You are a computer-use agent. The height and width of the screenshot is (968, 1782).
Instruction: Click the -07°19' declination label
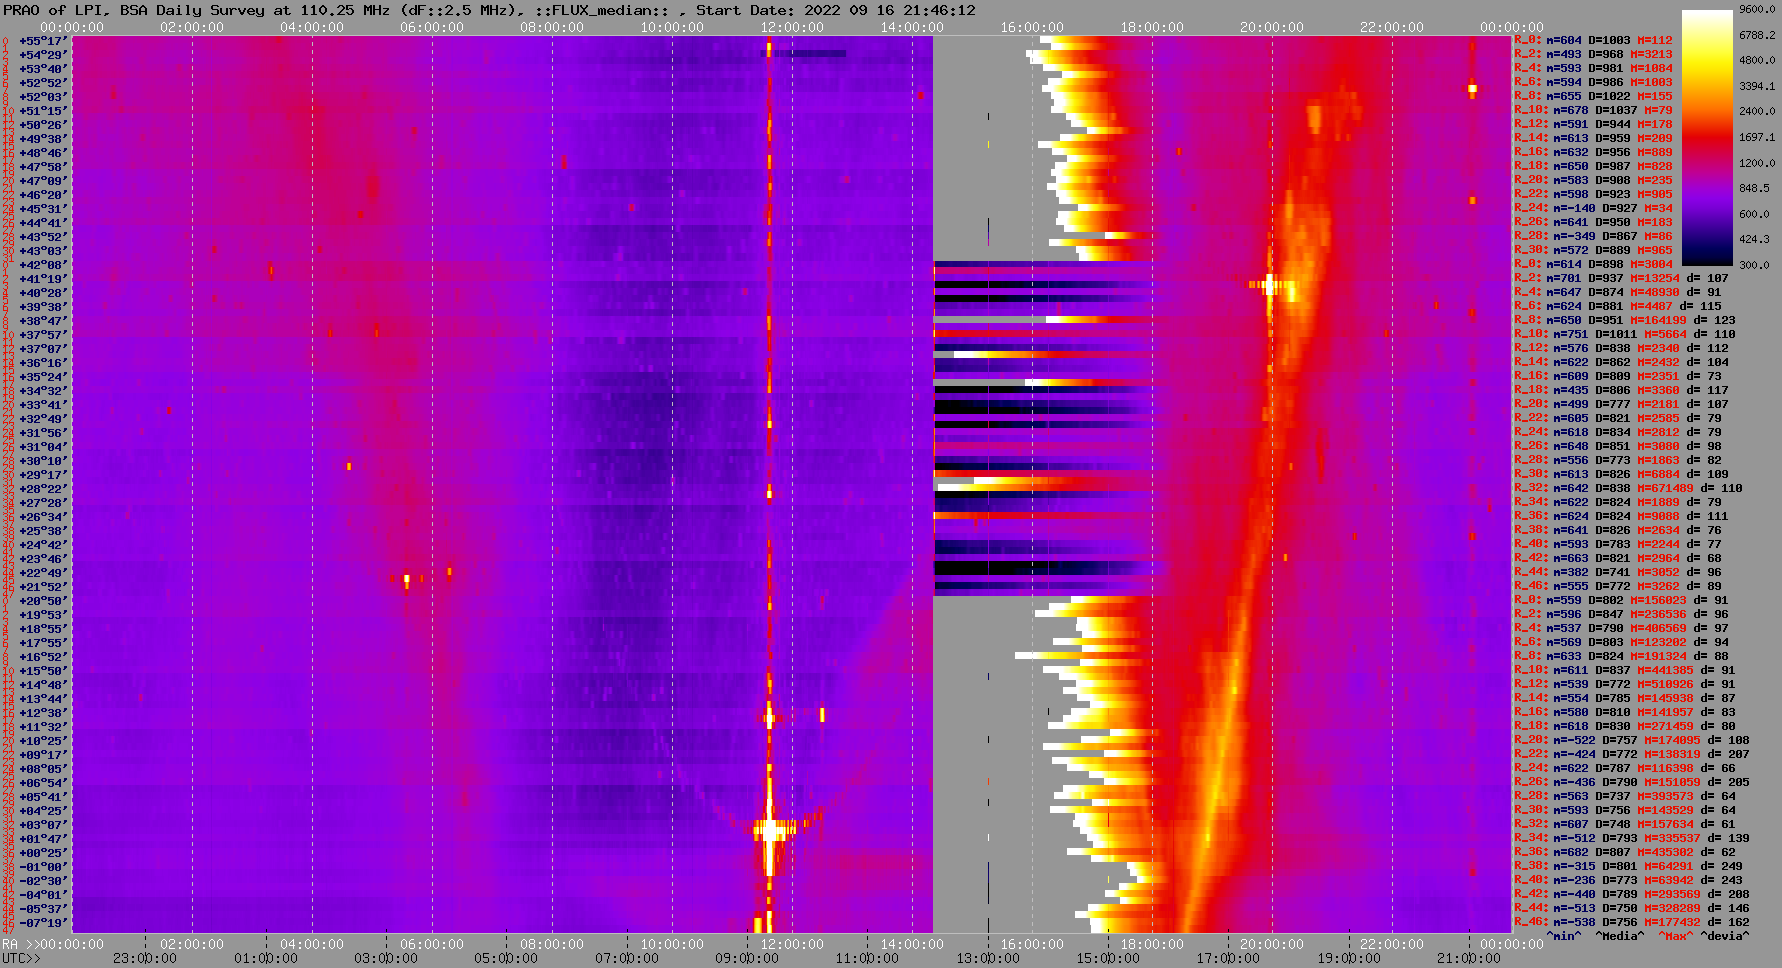[43, 923]
